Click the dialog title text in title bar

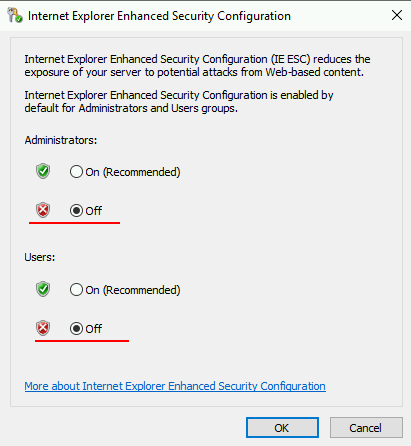coord(159,16)
